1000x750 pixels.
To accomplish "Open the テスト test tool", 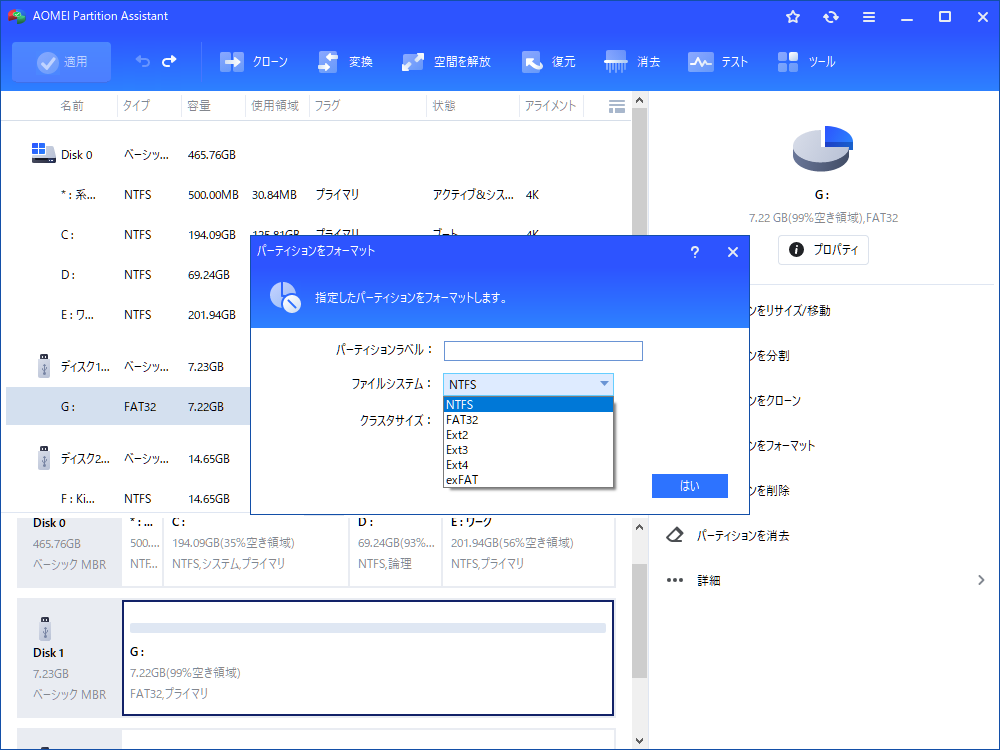I will [717, 62].
